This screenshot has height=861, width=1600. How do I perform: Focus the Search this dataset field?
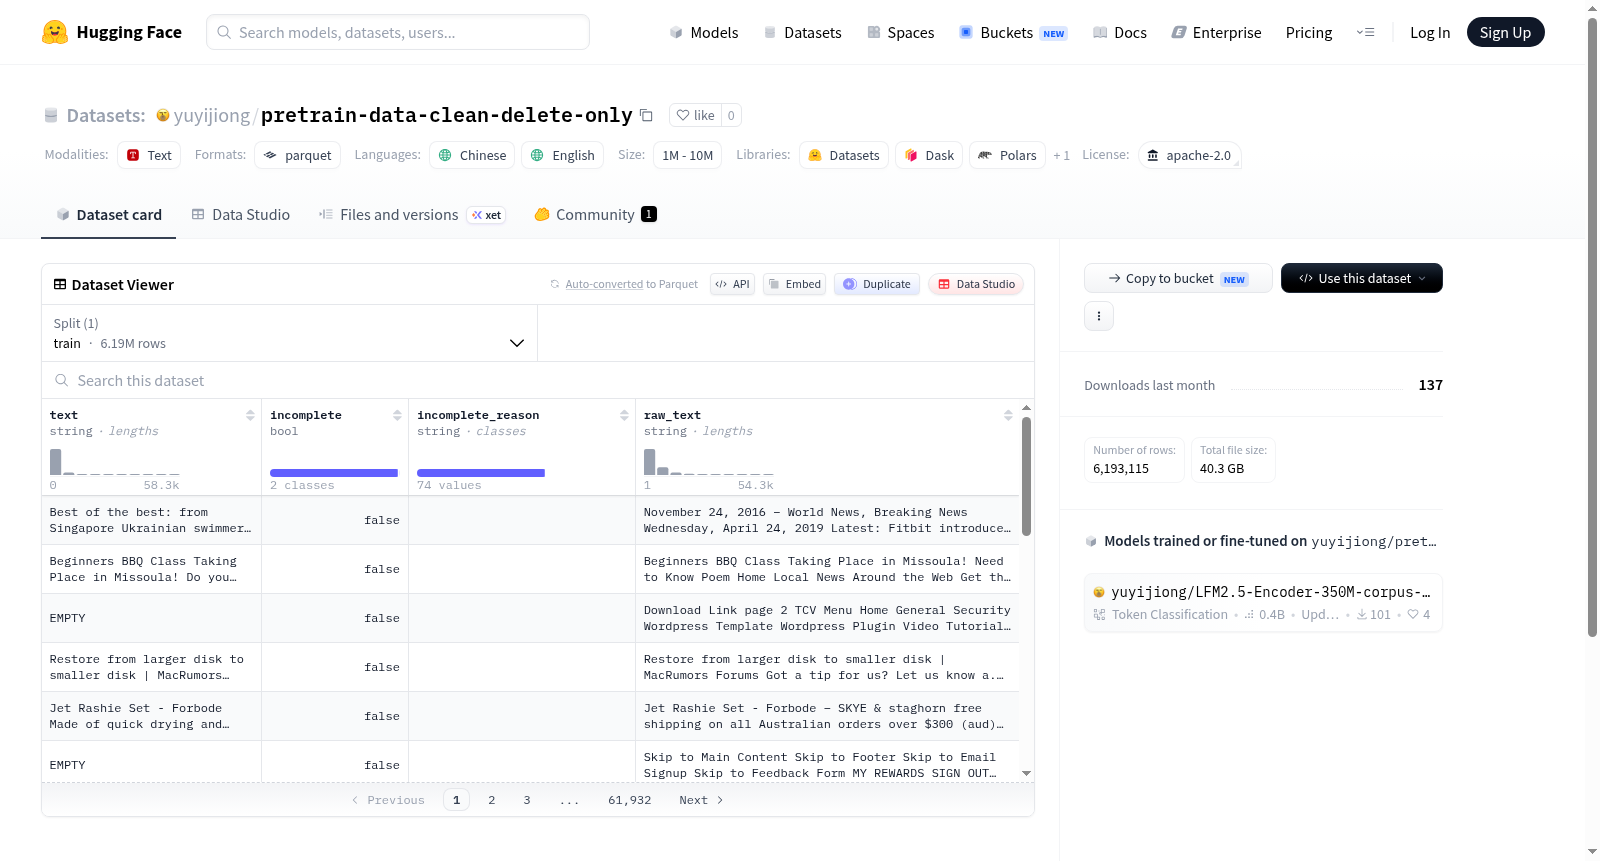pos(537,380)
